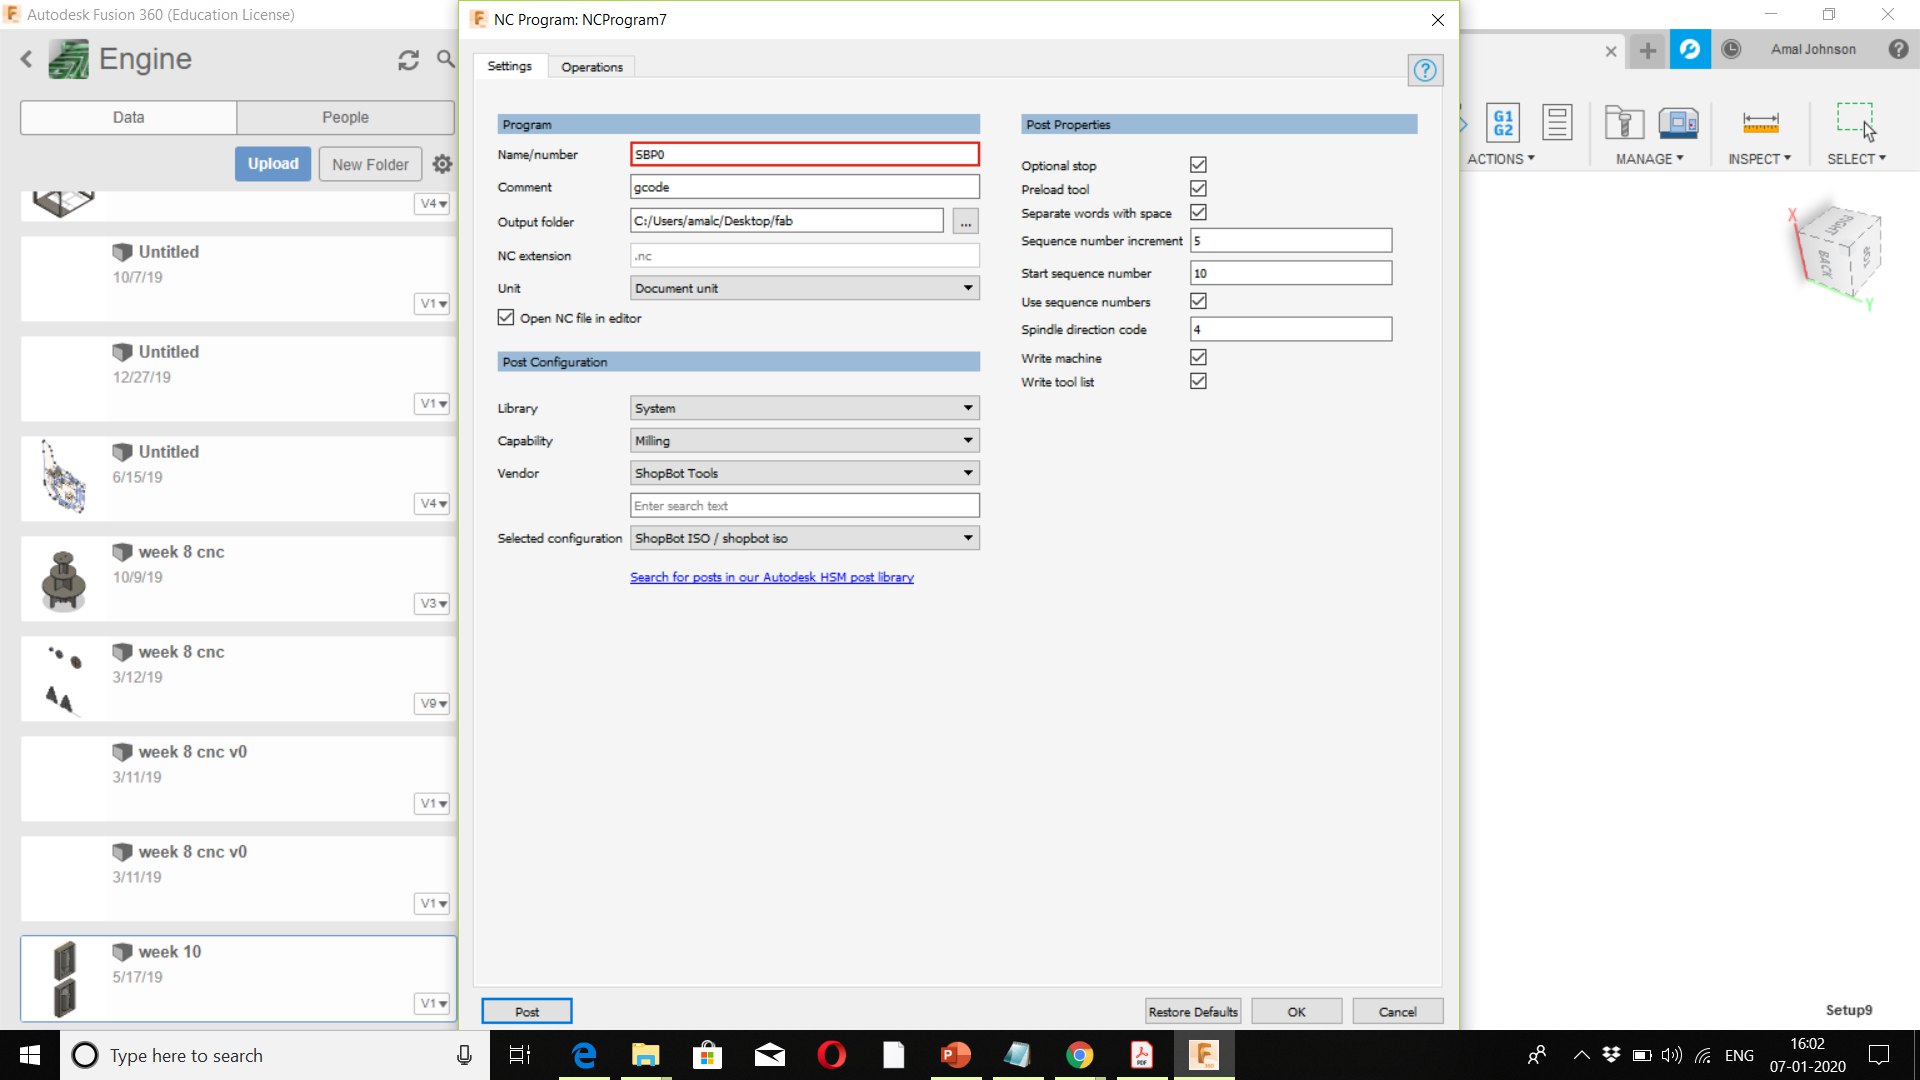This screenshot has width=1920, height=1080.
Task: Open the Unit dropdown
Action: click(x=805, y=288)
